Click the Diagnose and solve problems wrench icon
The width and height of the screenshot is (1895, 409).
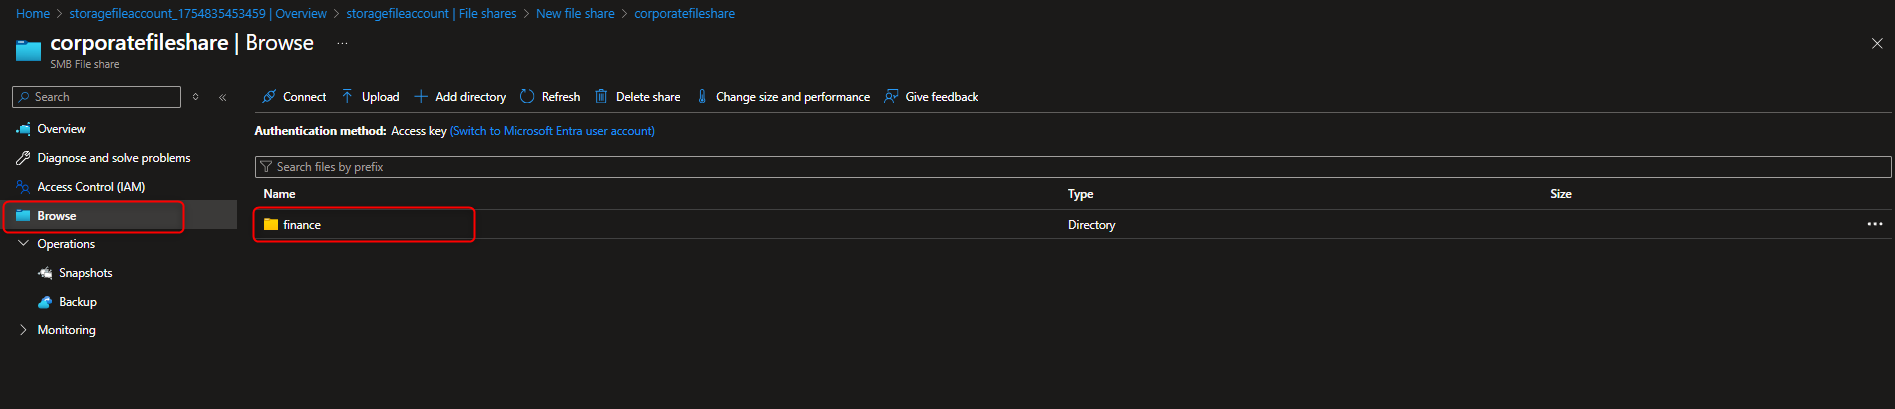coord(23,158)
